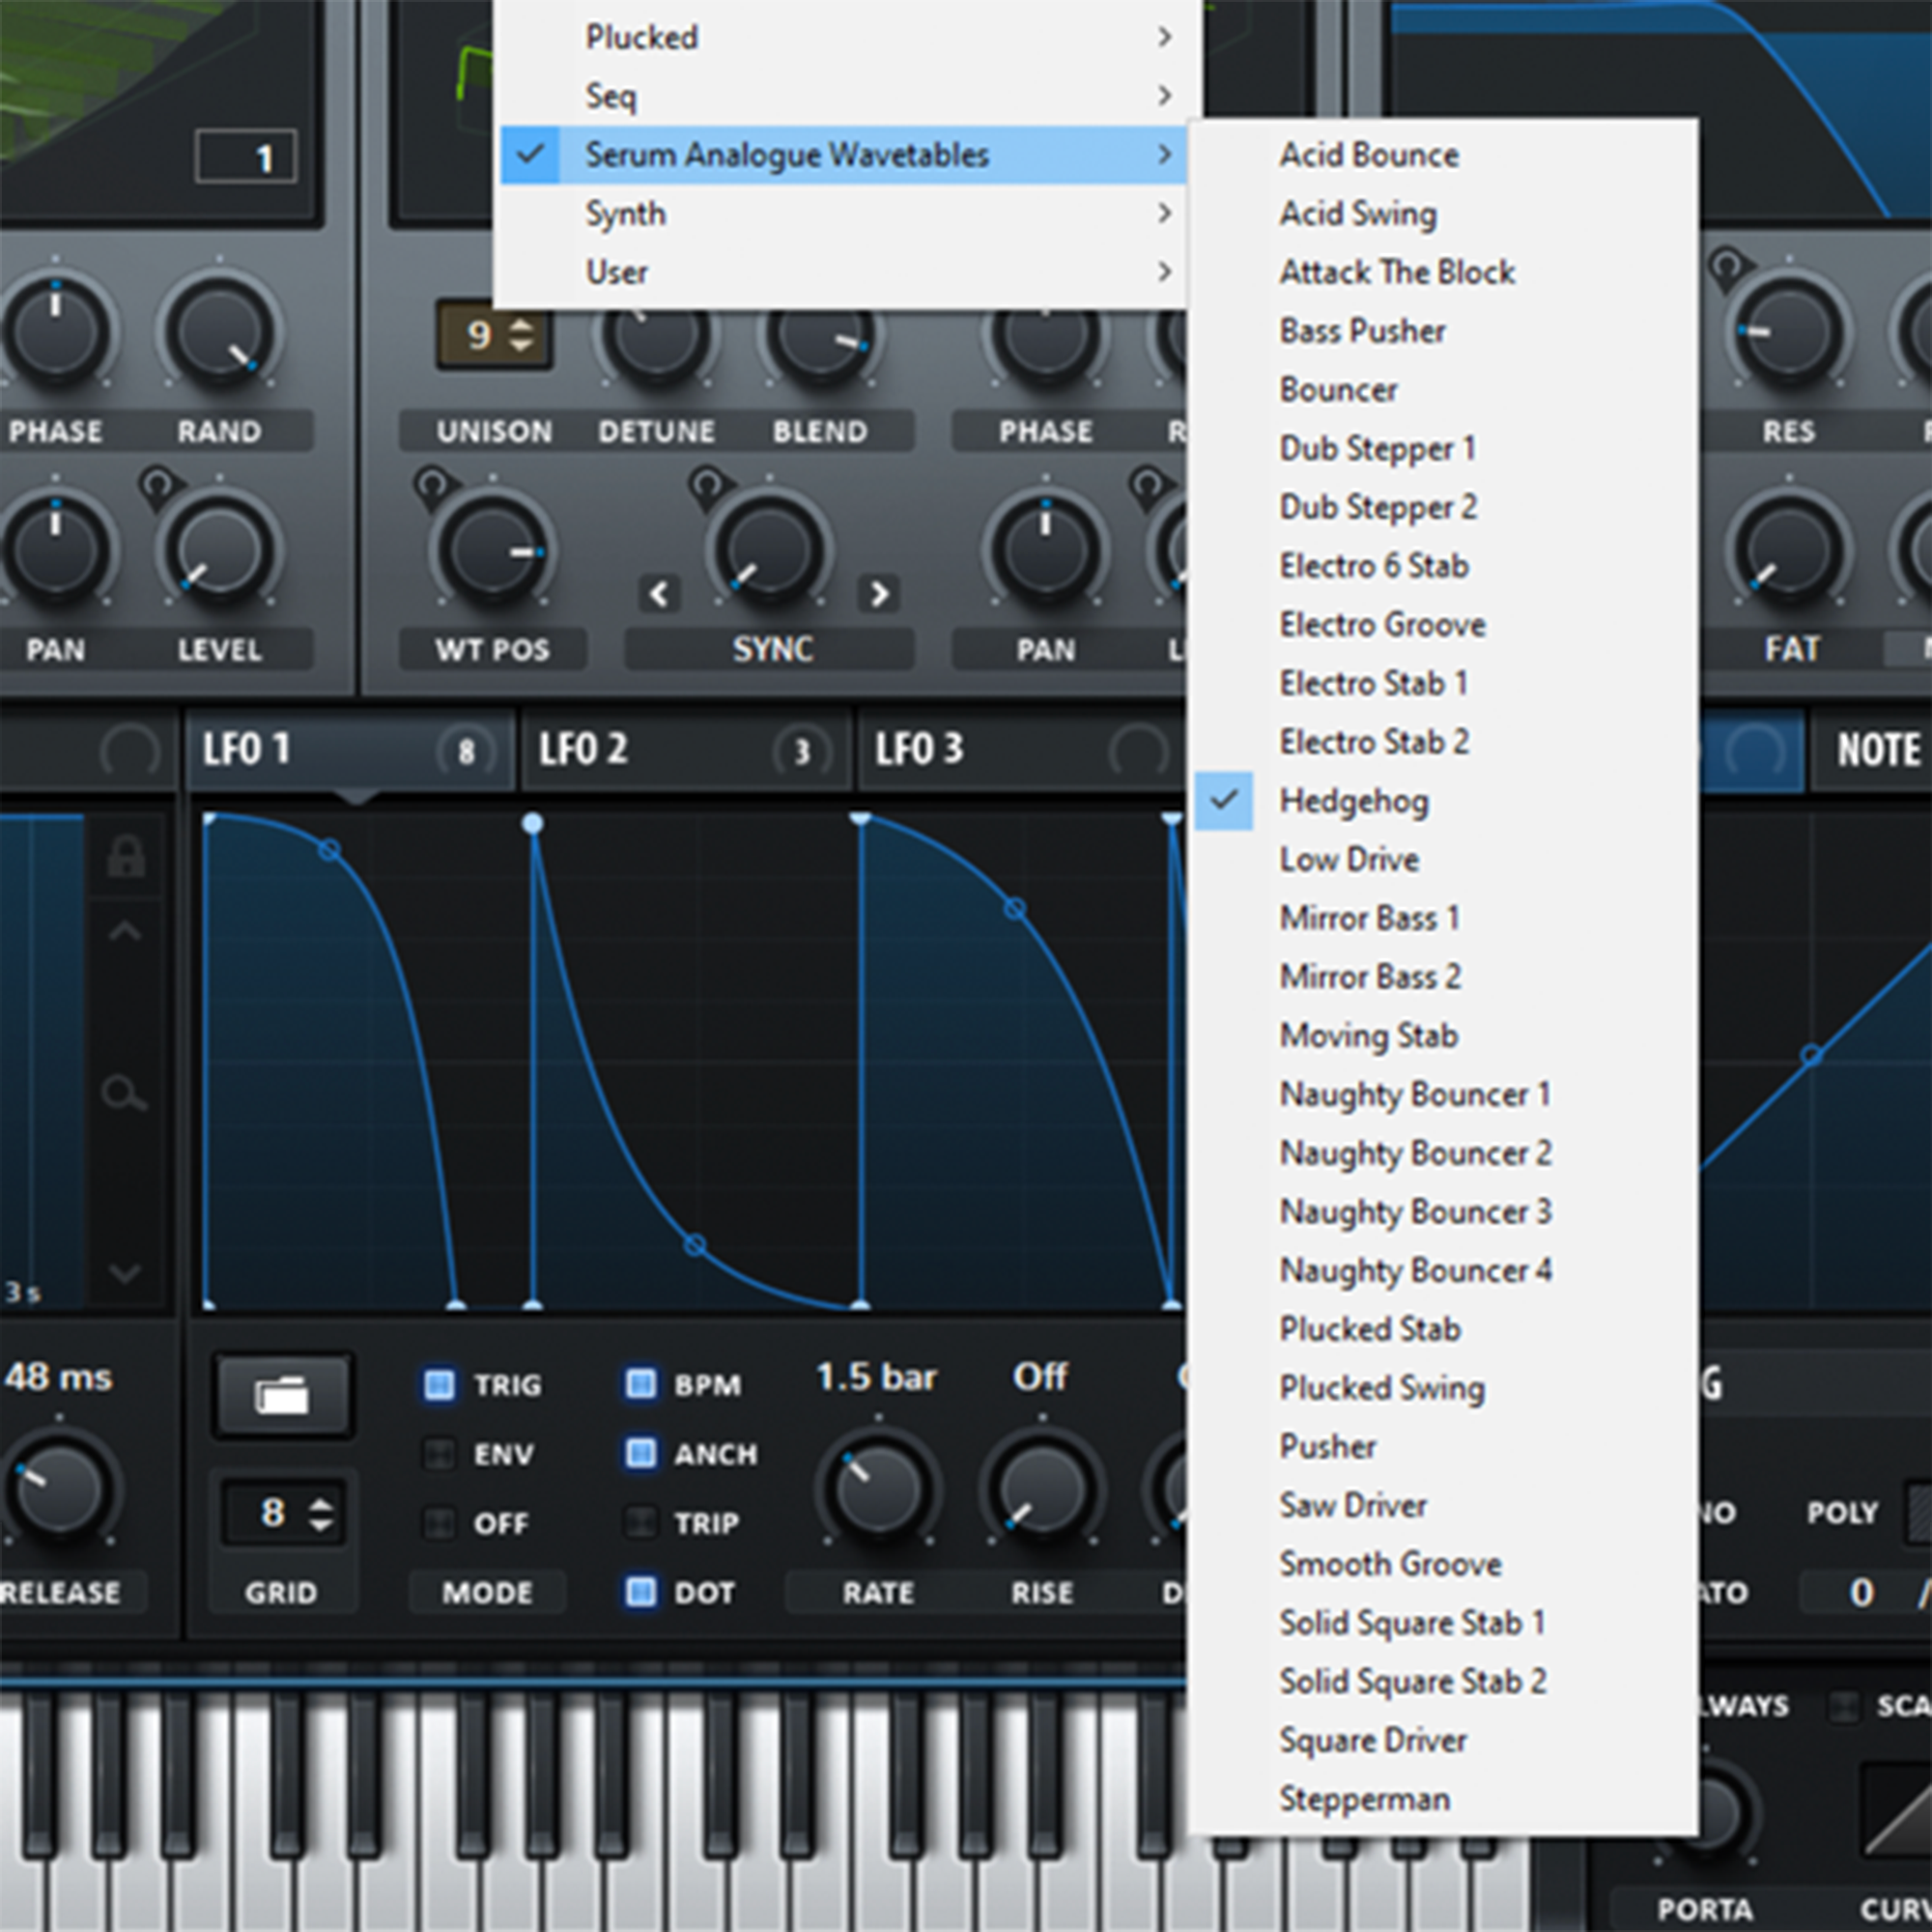Click the envelope lock icon
This screenshot has width=1932, height=1932.
coord(126,858)
